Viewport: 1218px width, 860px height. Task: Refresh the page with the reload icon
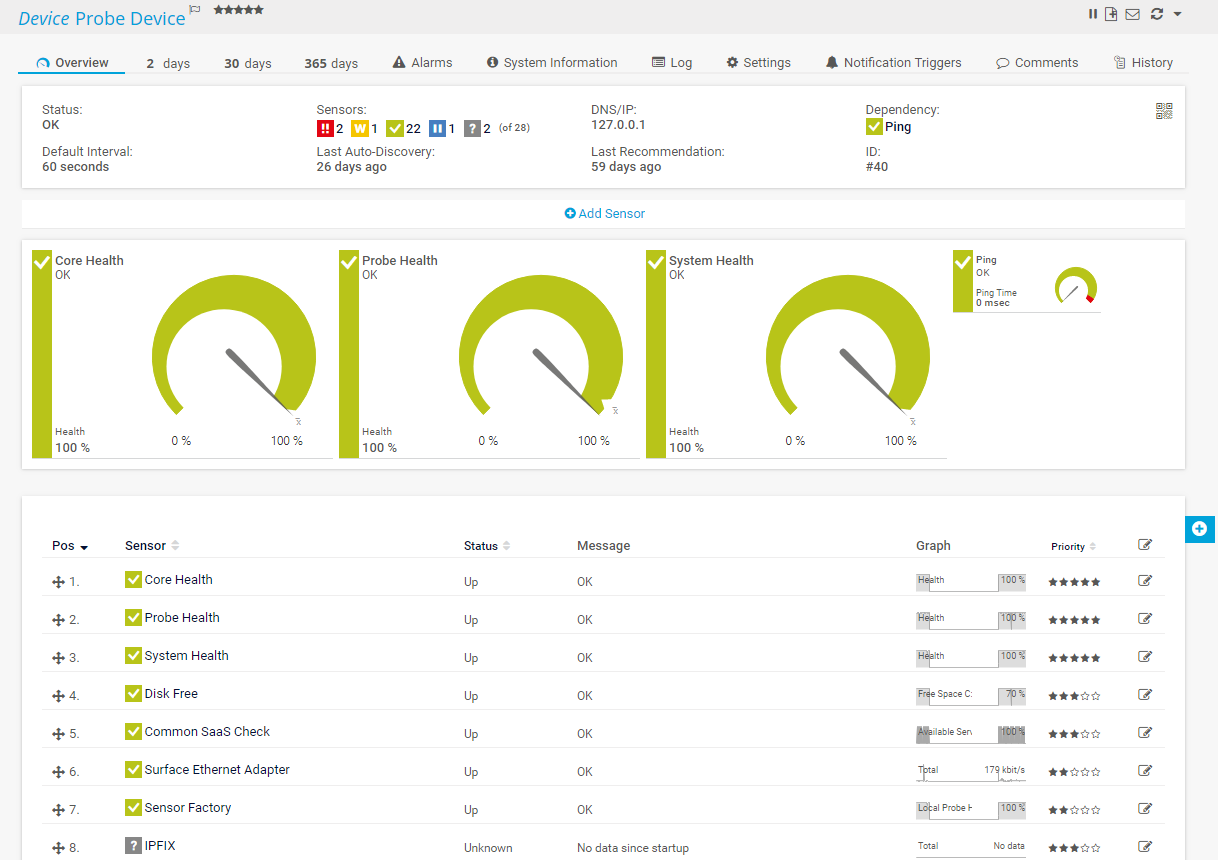click(x=1157, y=14)
